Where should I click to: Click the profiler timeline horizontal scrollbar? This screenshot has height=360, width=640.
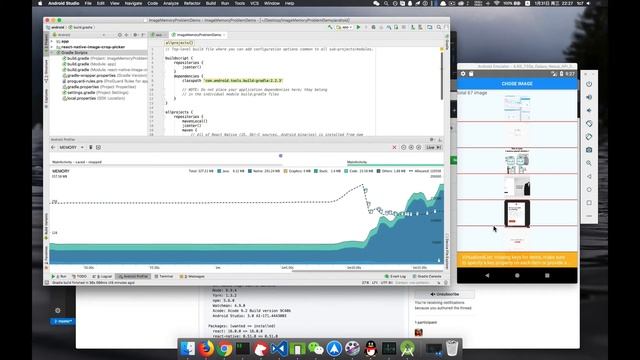click(368, 271)
